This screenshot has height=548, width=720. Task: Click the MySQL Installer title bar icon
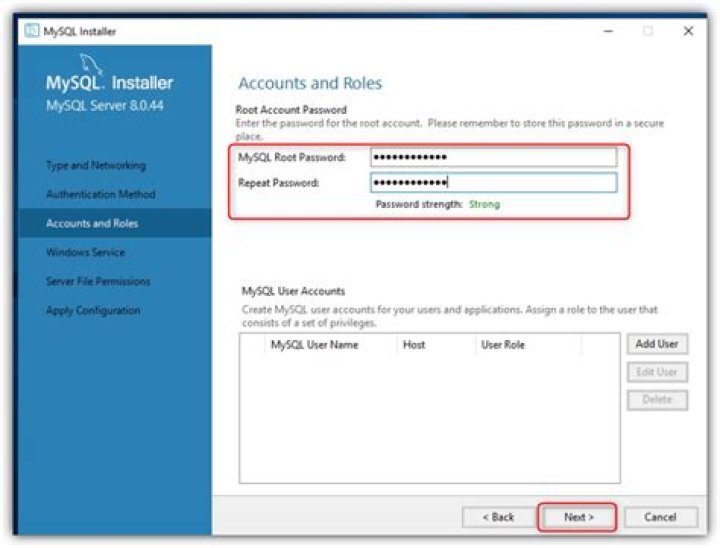(x=32, y=31)
